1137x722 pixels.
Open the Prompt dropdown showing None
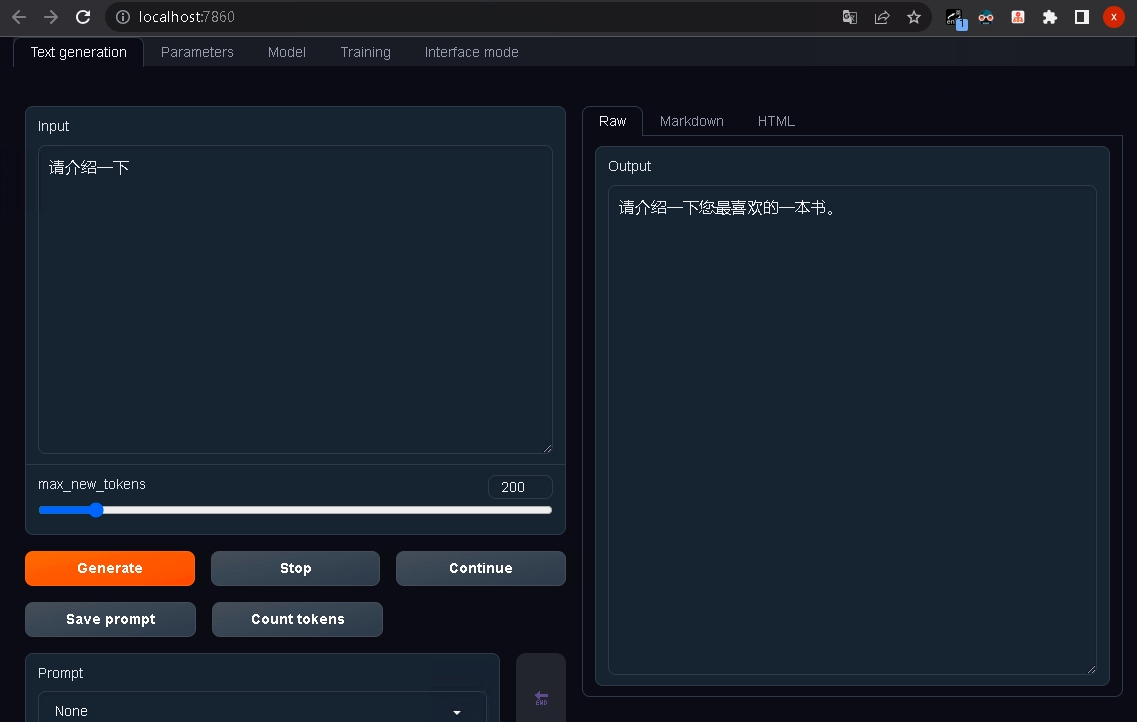[262, 709]
